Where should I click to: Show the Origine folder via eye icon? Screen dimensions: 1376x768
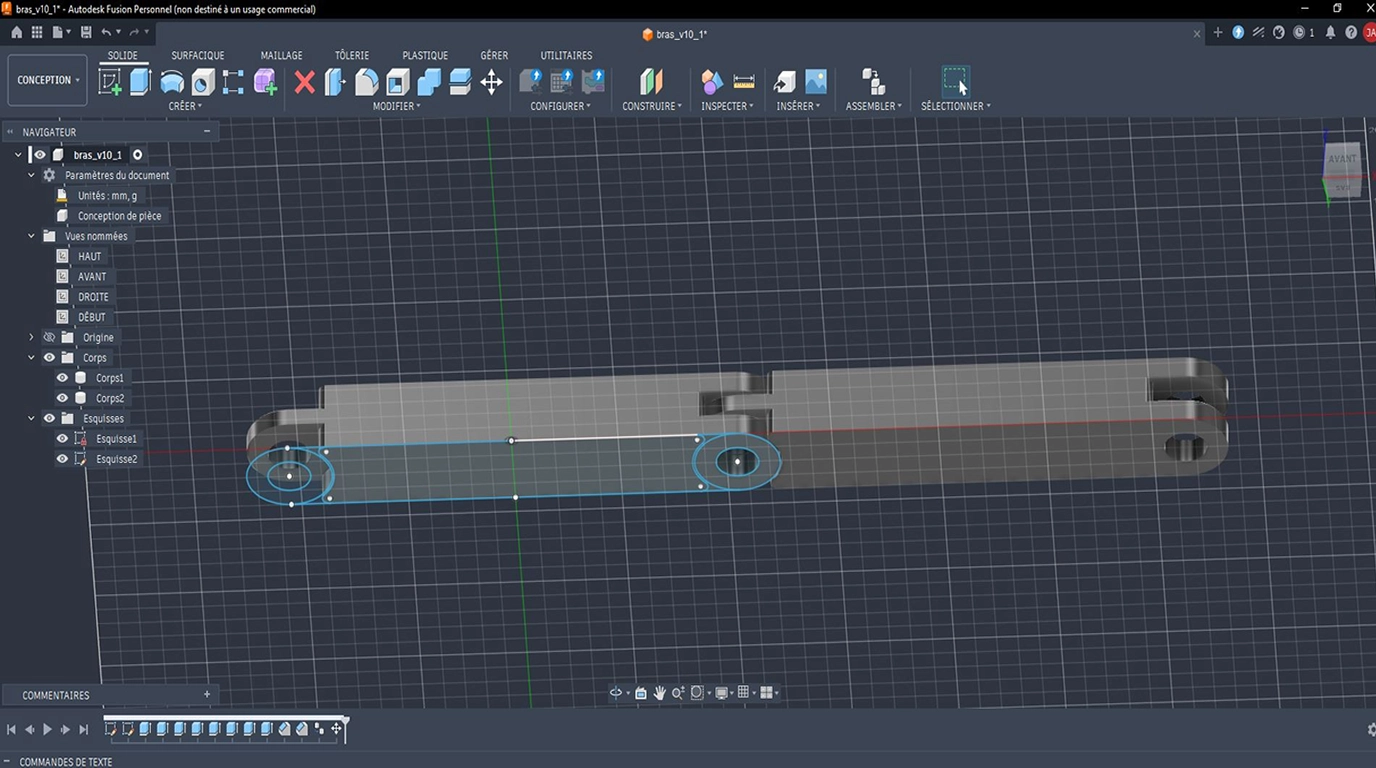(49, 337)
